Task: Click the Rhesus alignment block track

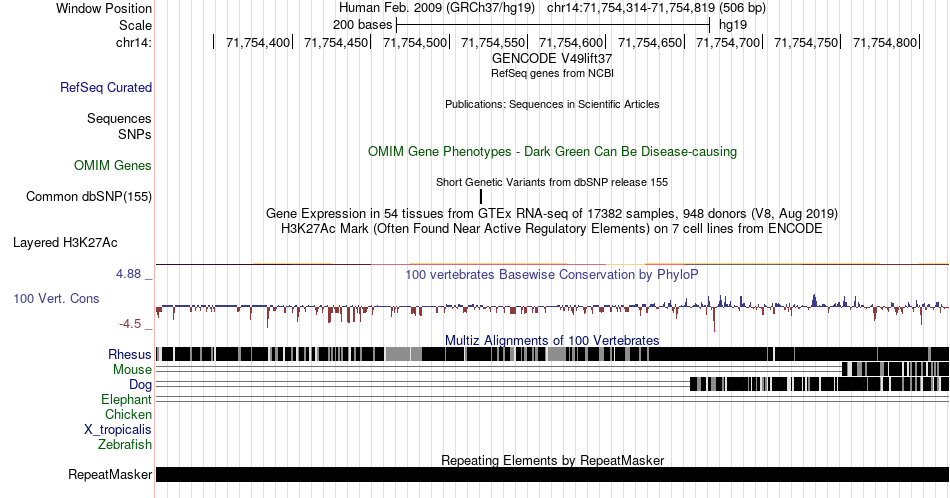Action: (552, 354)
